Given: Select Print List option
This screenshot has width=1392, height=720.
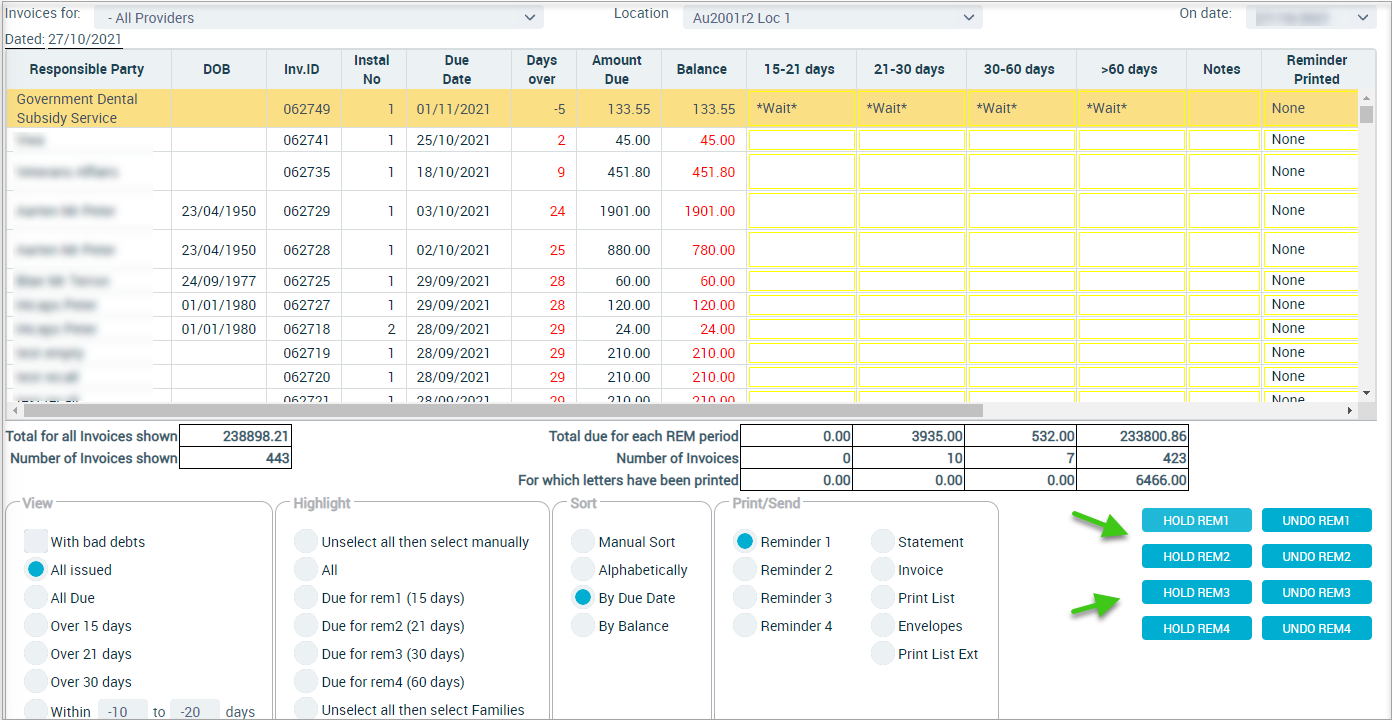Looking at the screenshot, I should (883, 598).
